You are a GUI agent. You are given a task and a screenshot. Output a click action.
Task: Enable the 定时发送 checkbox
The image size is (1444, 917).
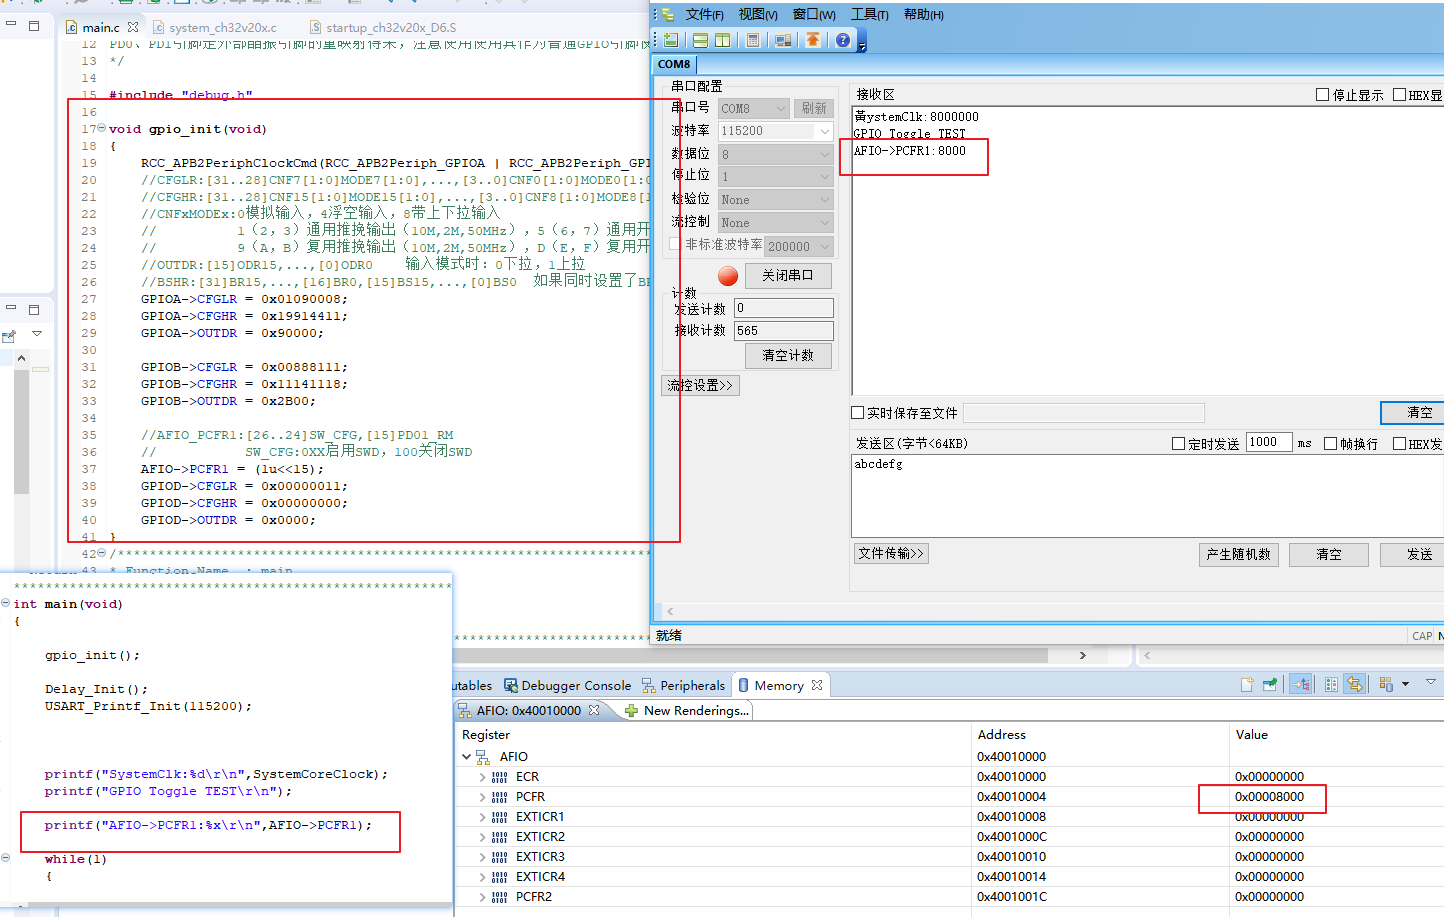(x=1178, y=443)
